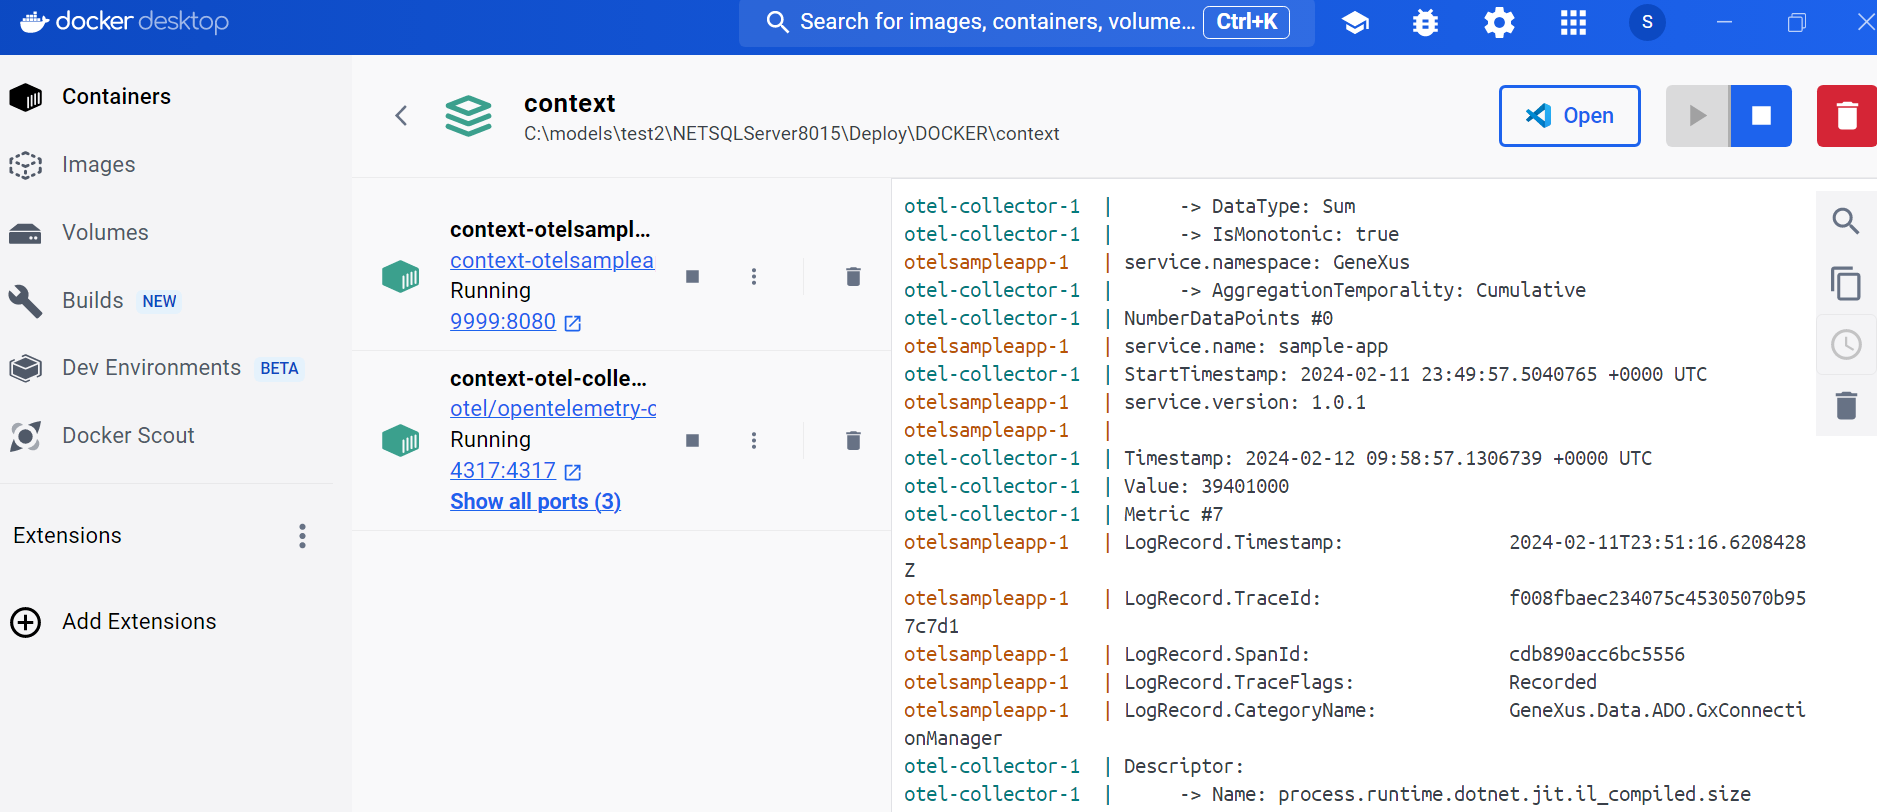Viewport: 1877px width, 812px height.
Task: Click the Add Extensions plus circle icon
Action: point(25,622)
